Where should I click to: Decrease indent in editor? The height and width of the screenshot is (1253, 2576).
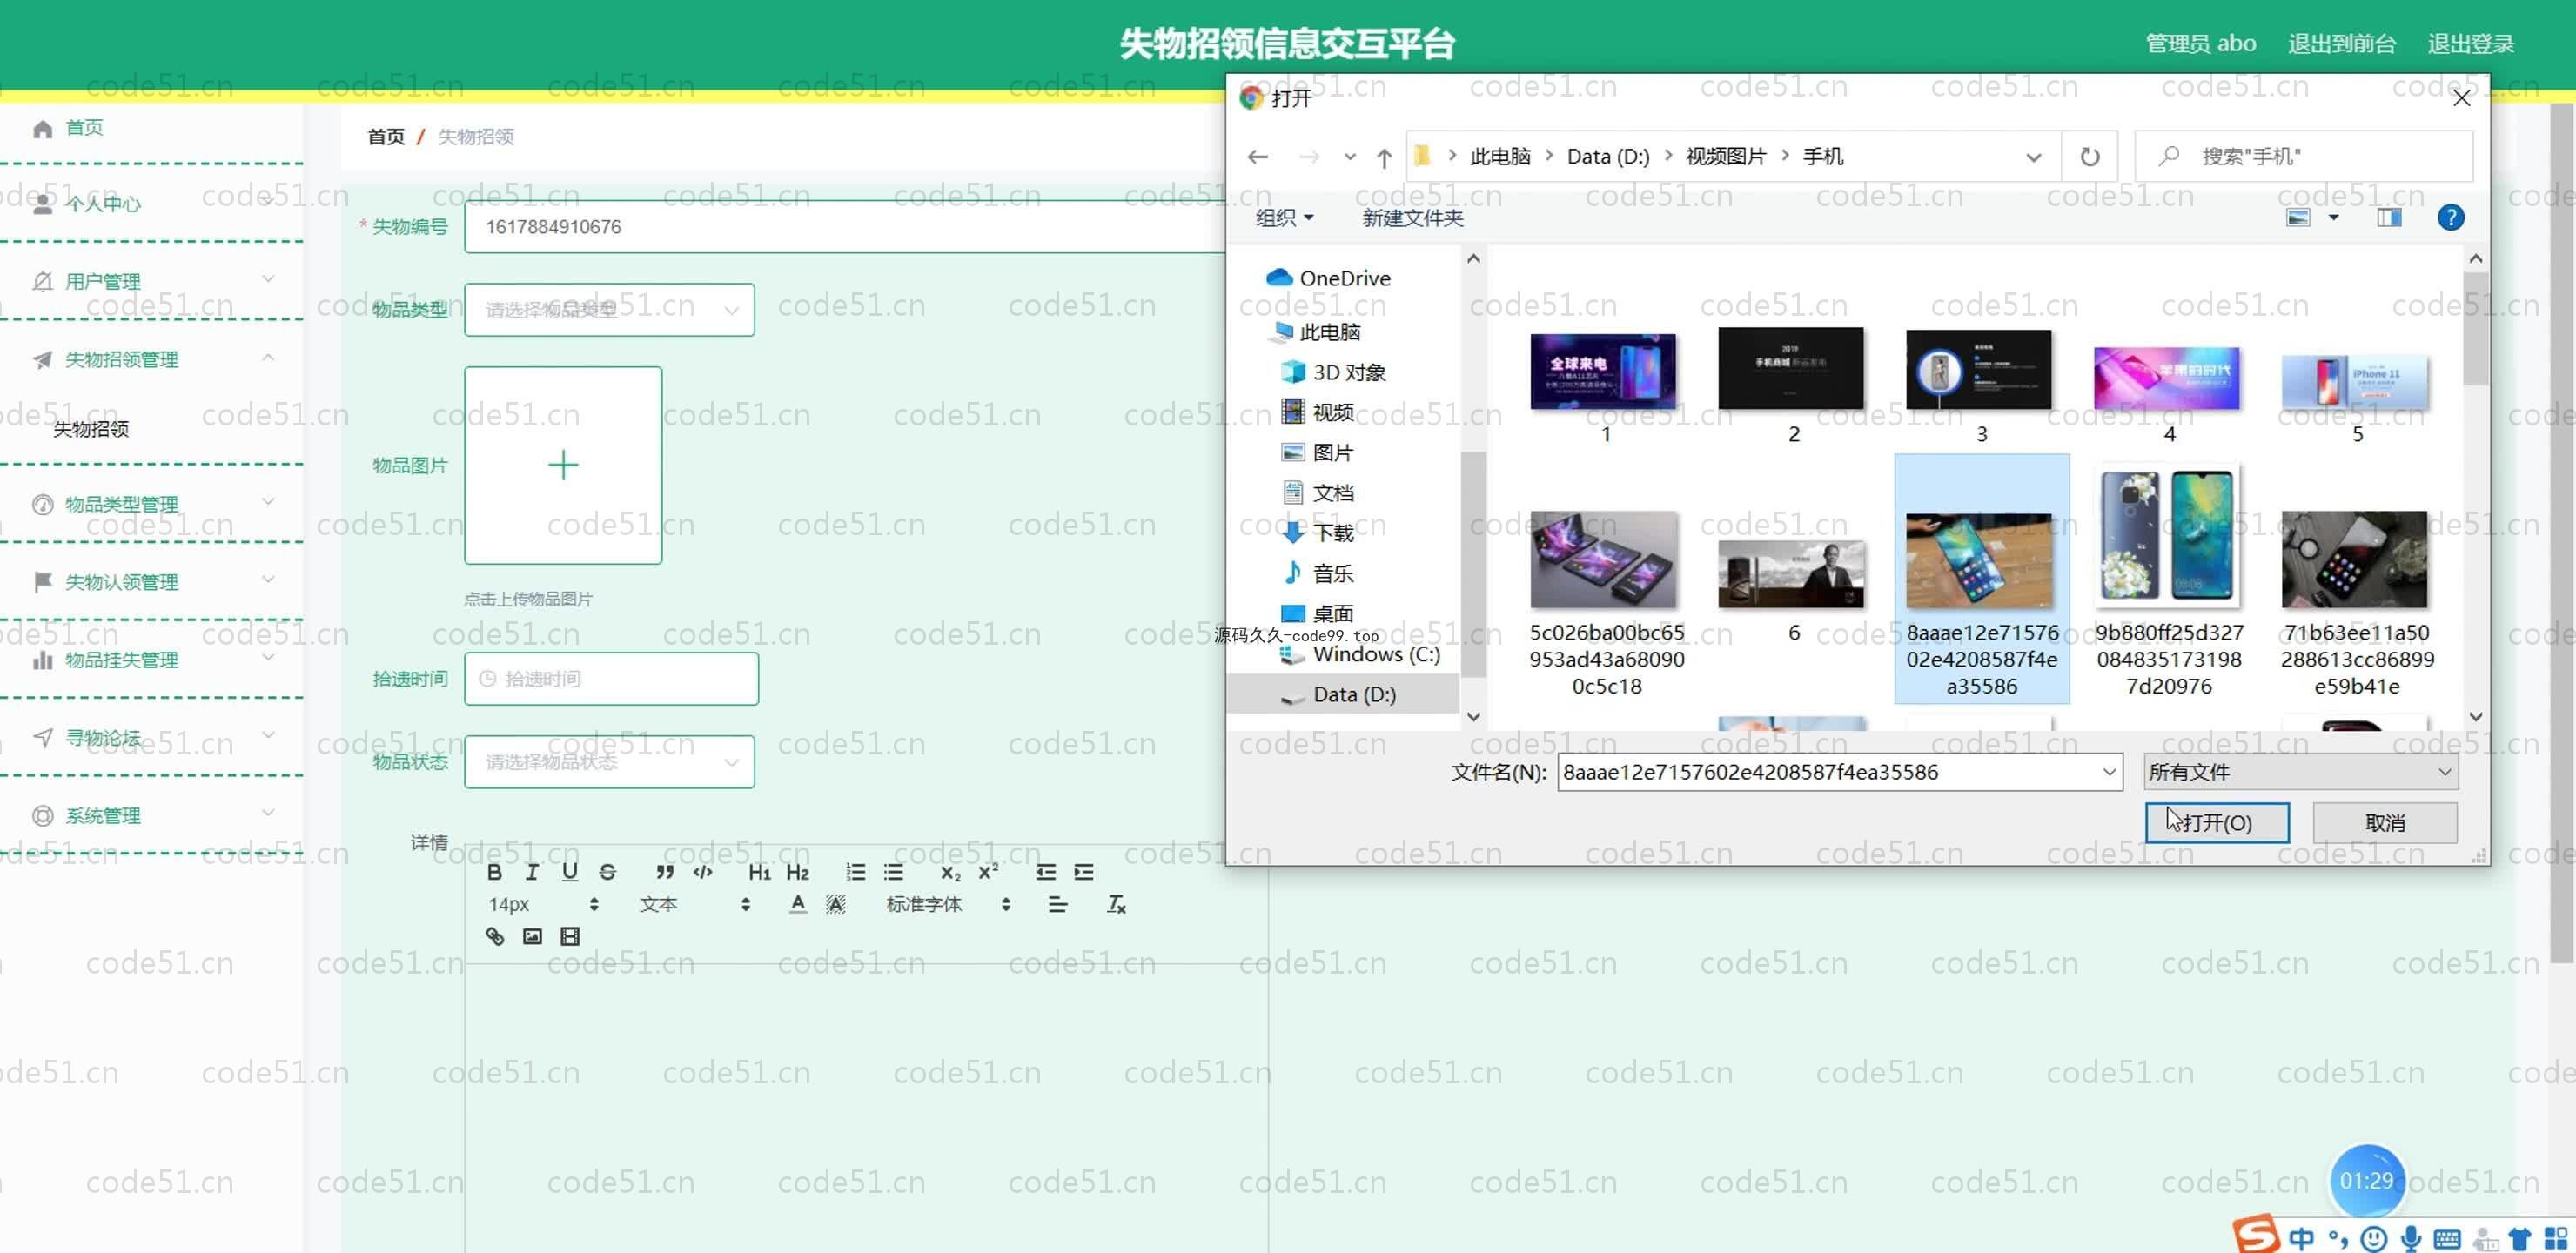pos(1046,872)
